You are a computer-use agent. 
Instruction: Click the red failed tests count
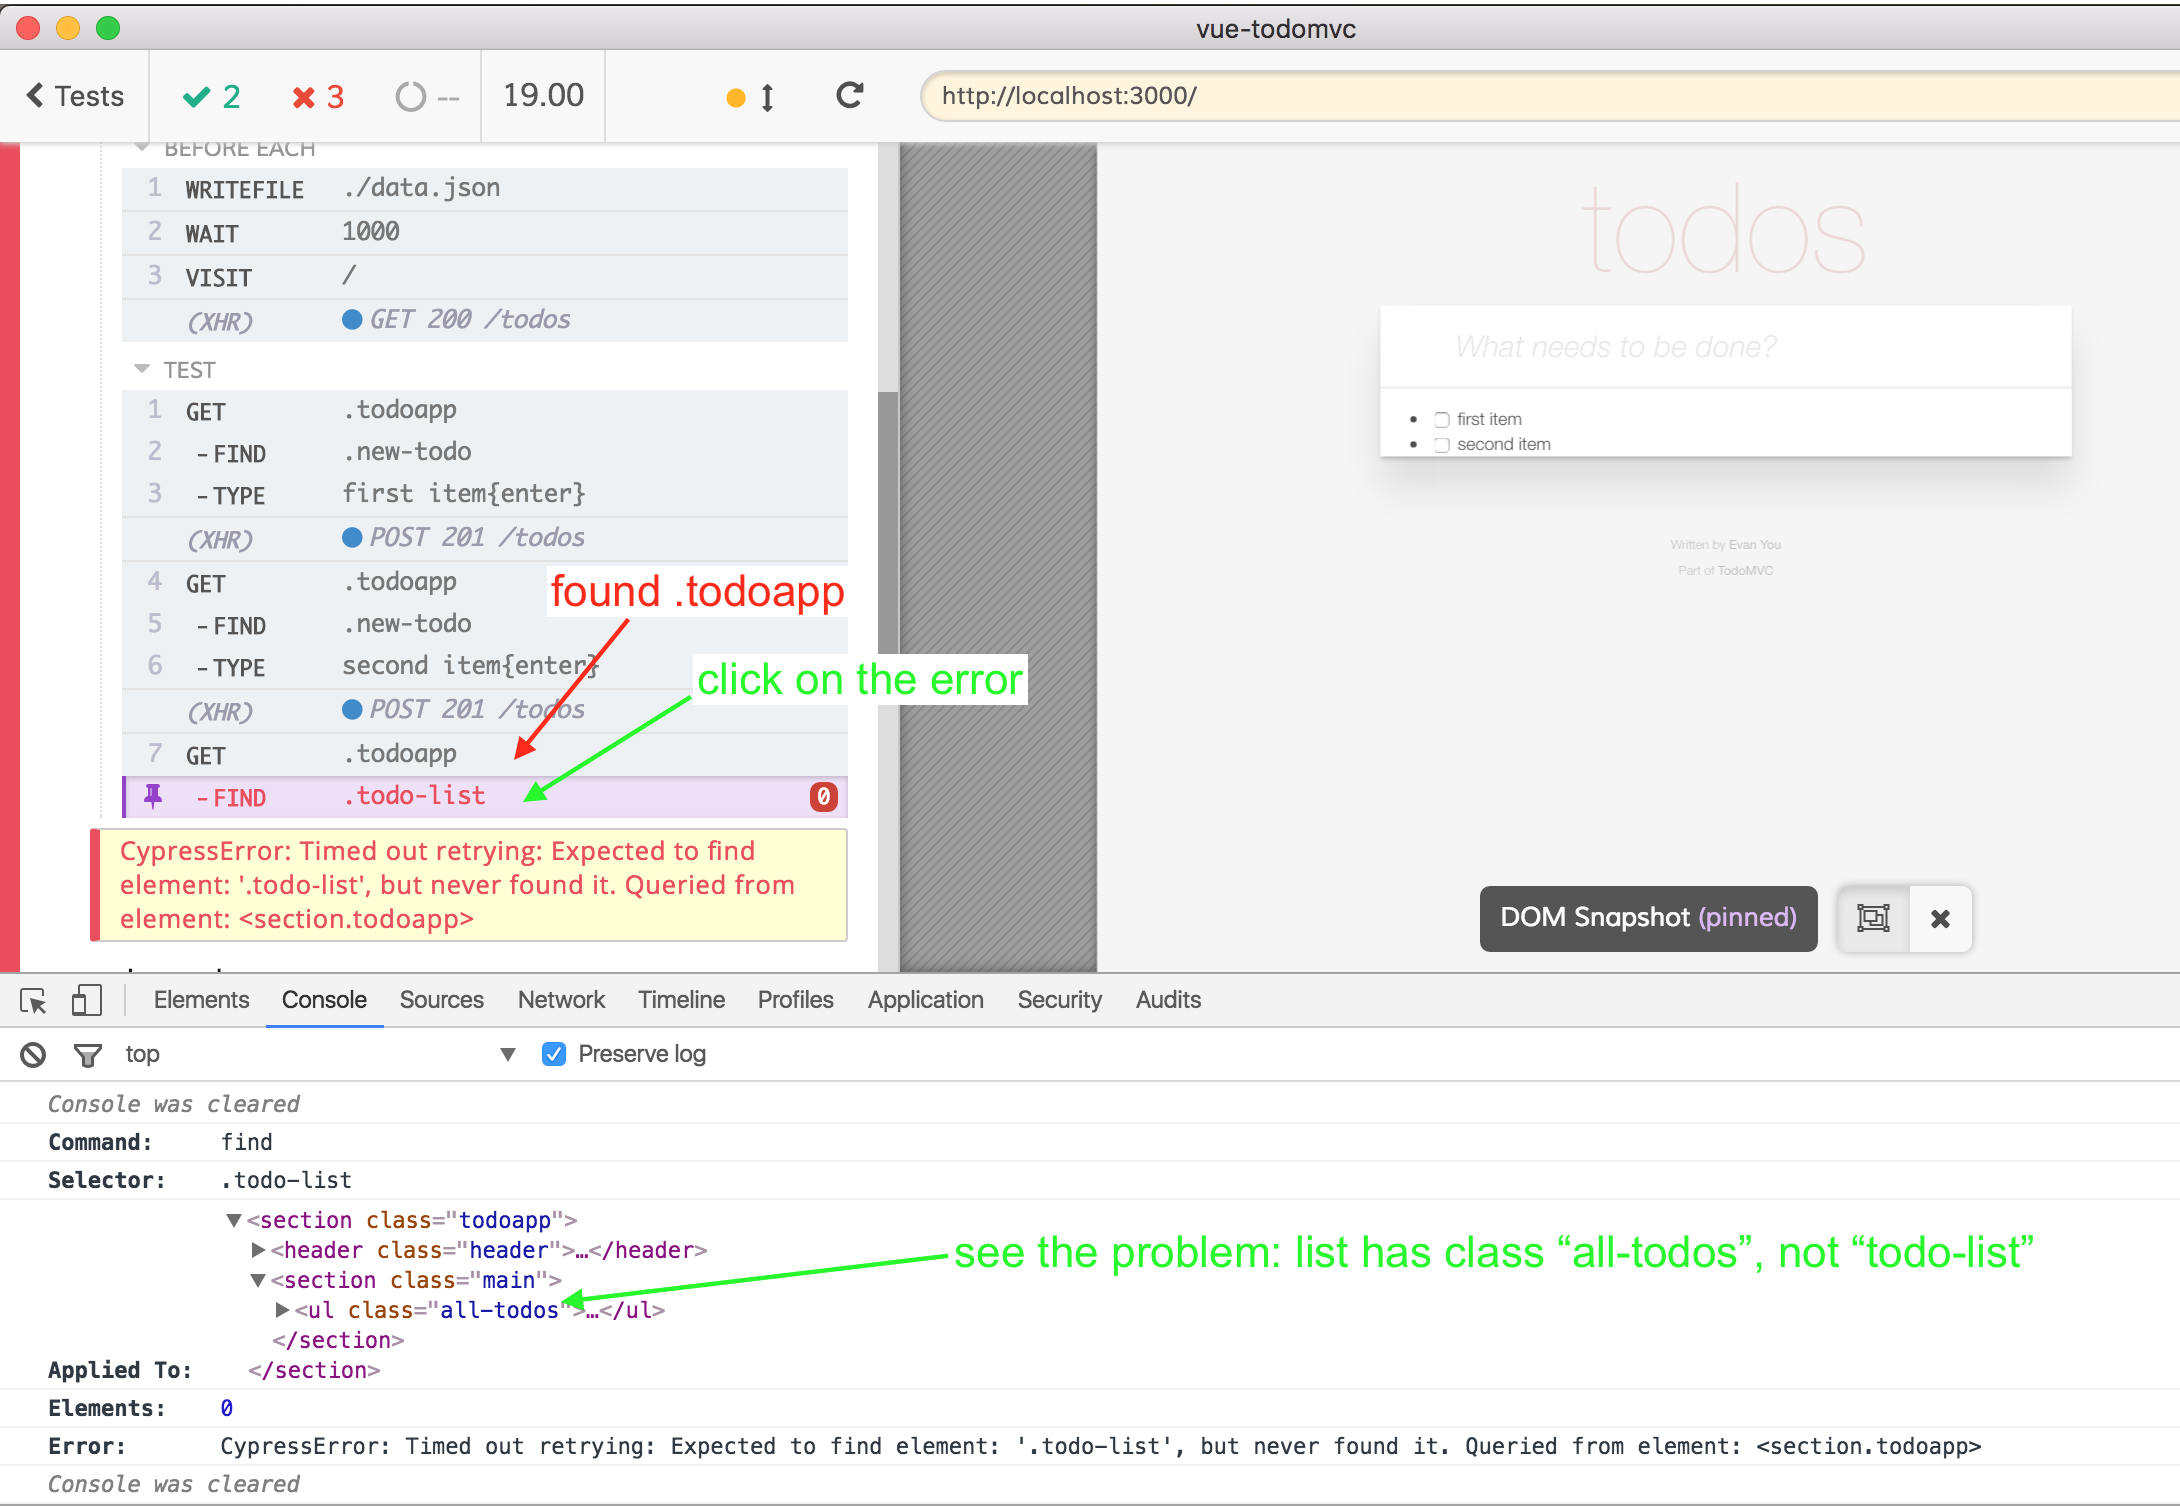(318, 97)
